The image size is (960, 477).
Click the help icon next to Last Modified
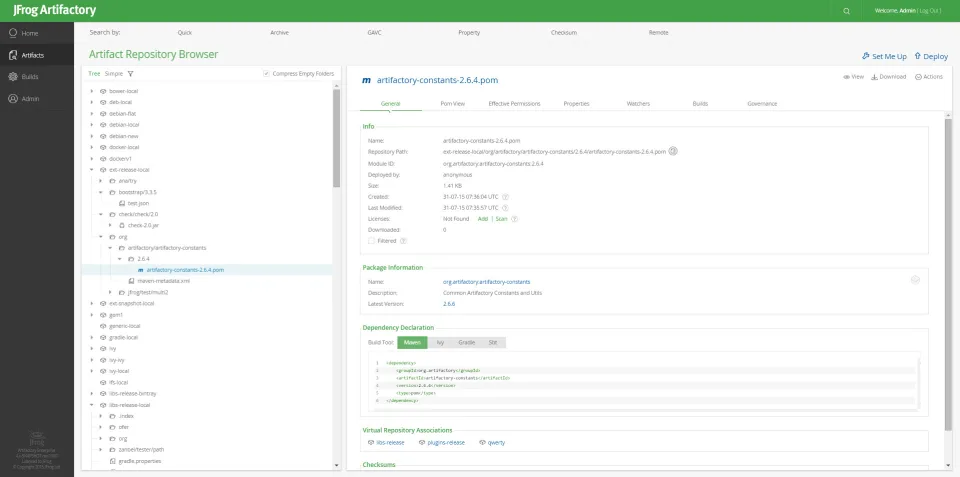point(506,208)
